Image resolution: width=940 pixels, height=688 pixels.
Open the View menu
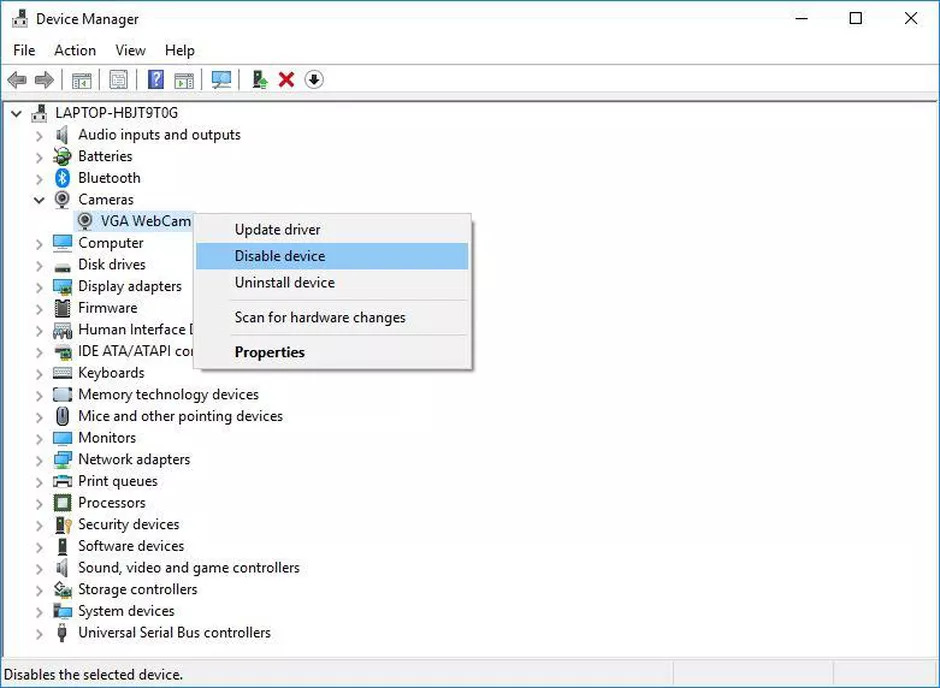click(130, 50)
